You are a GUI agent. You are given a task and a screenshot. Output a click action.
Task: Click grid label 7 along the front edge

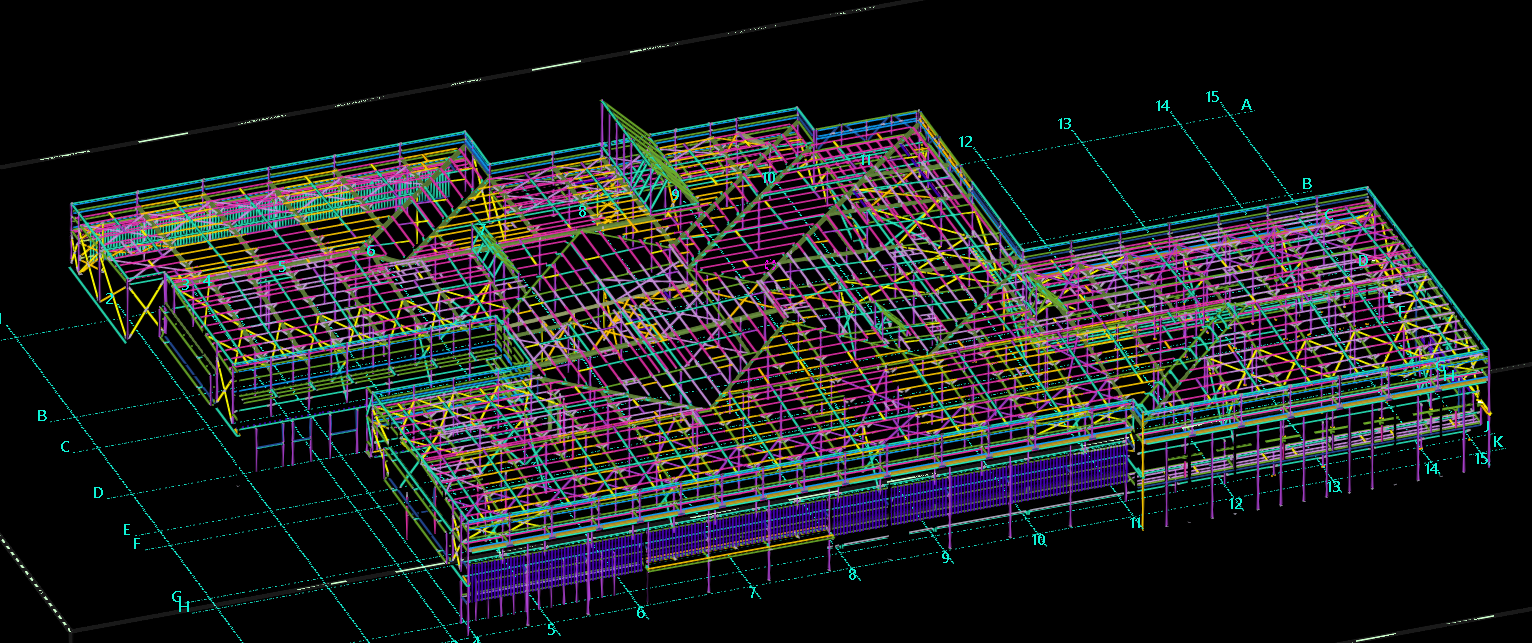click(753, 593)
